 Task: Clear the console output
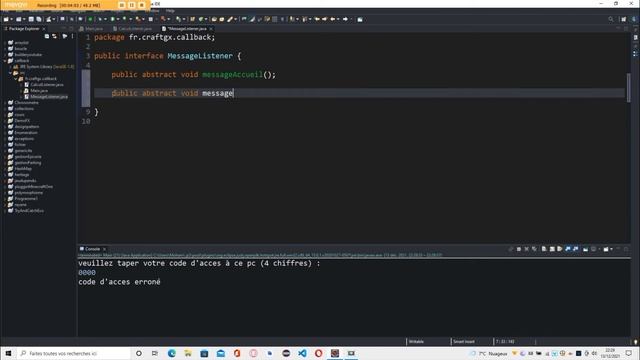[x=544, y=249]
